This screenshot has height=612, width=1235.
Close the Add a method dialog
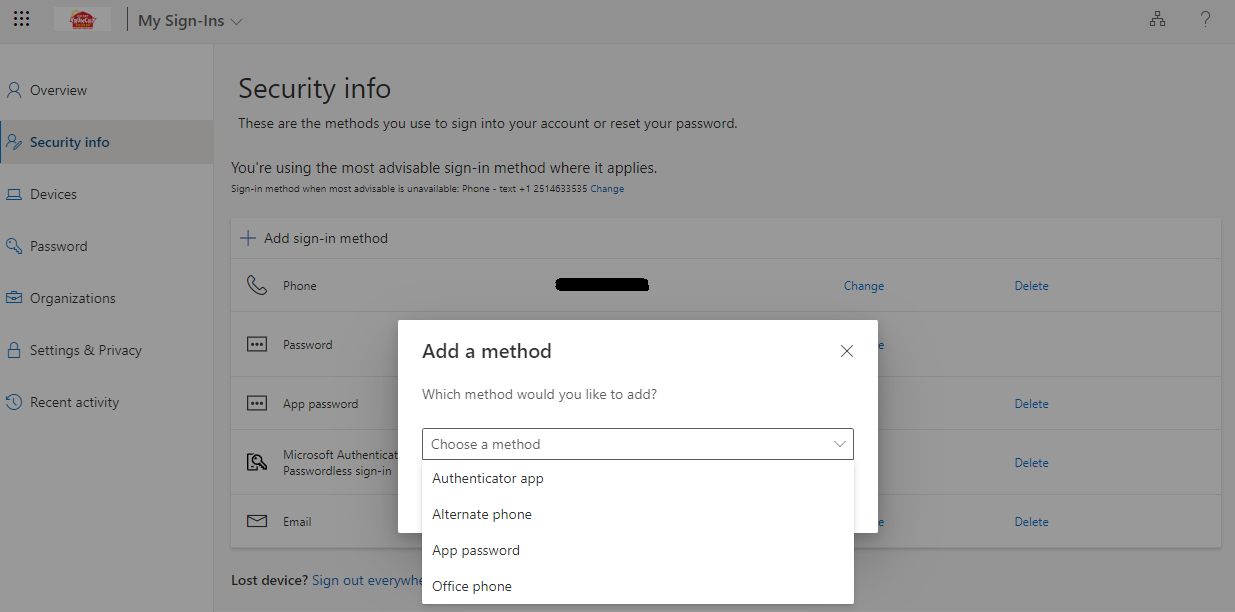847,351
